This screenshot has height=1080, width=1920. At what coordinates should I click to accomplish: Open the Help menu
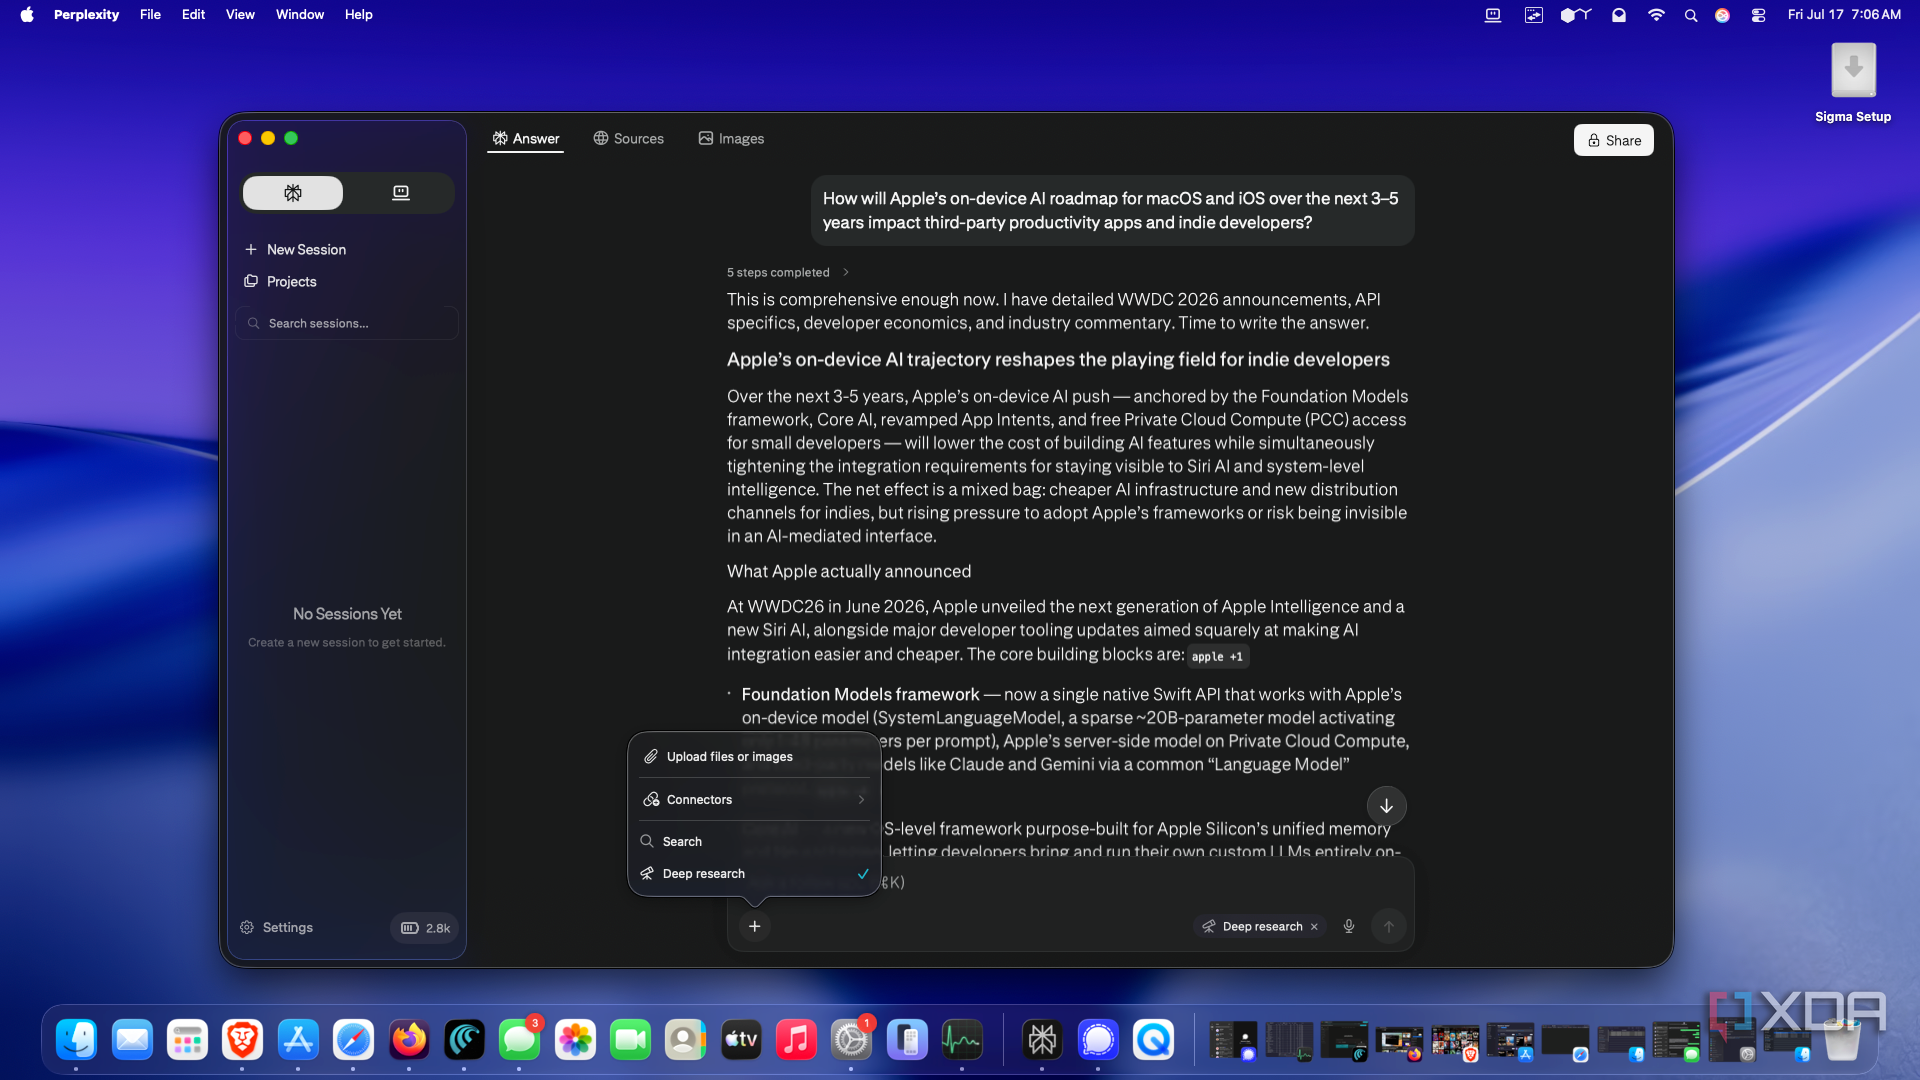(x=359, y=15)
